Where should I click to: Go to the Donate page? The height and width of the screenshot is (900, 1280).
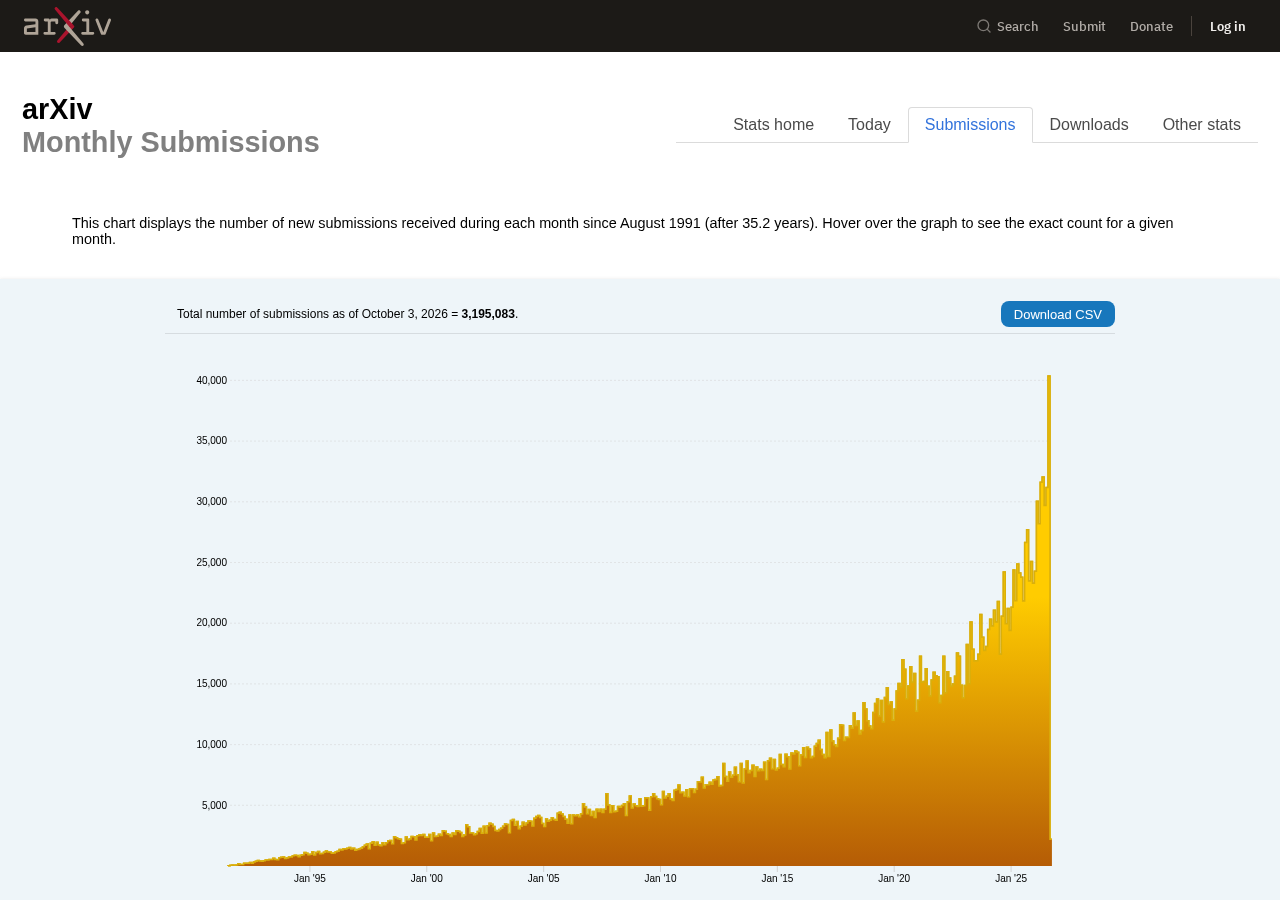(x=1151, y=26)
